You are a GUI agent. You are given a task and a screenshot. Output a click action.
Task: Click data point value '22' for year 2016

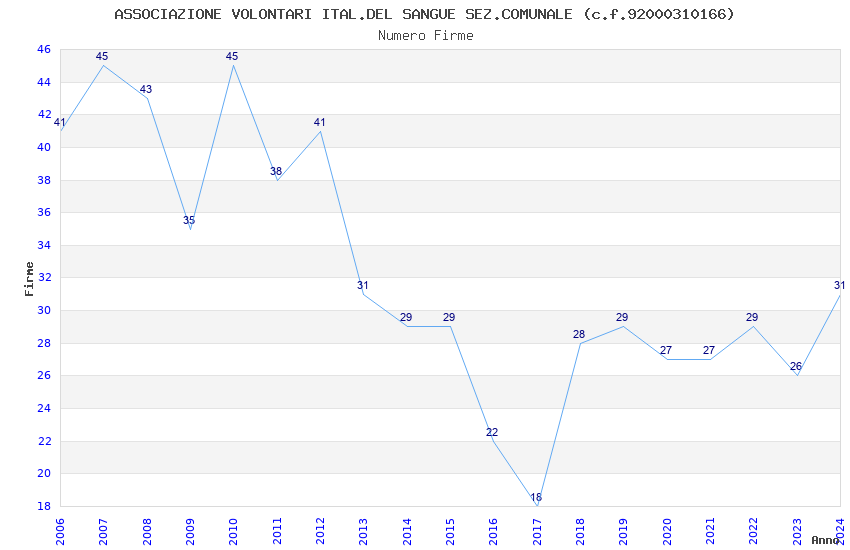[492, 432]
